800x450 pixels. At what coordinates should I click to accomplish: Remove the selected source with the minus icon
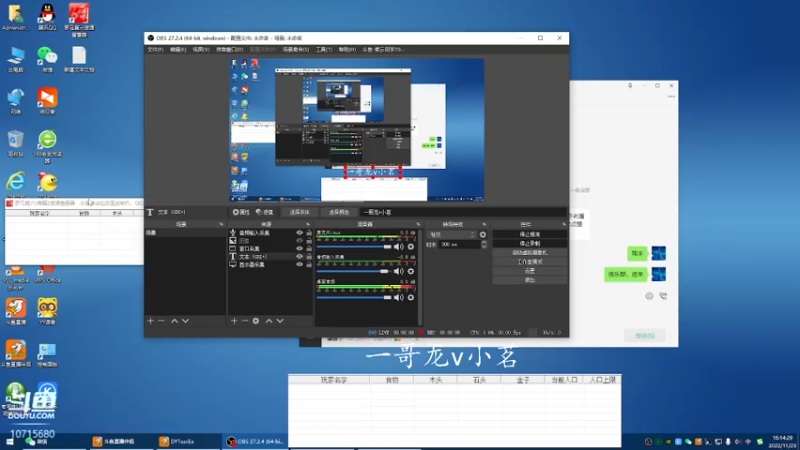coord(244,321)
